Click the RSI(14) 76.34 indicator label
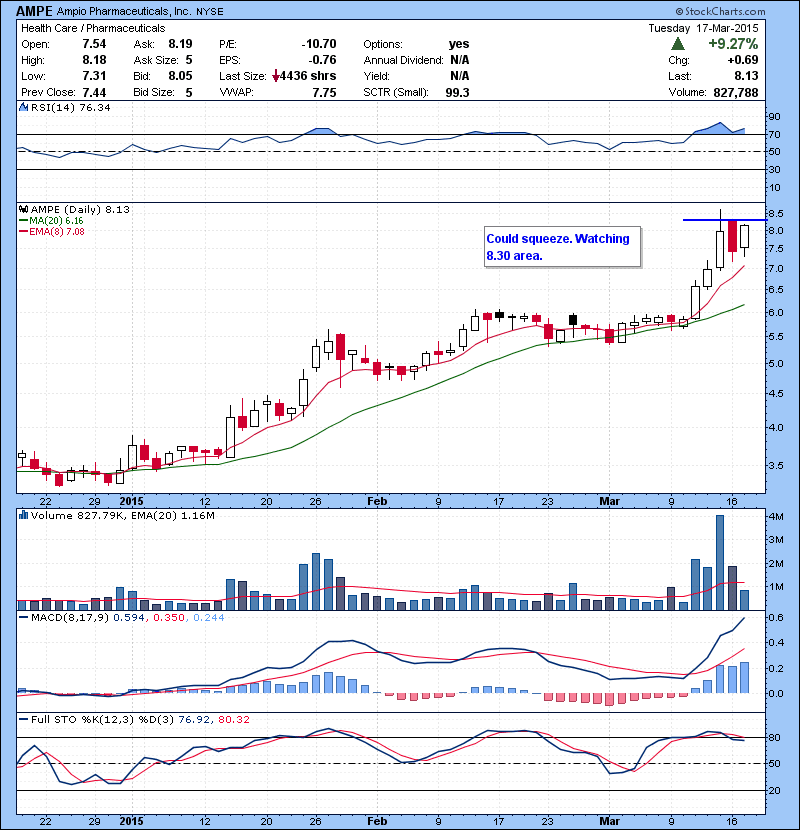Screen dimensions: 800x830 [x=70, y=107]
